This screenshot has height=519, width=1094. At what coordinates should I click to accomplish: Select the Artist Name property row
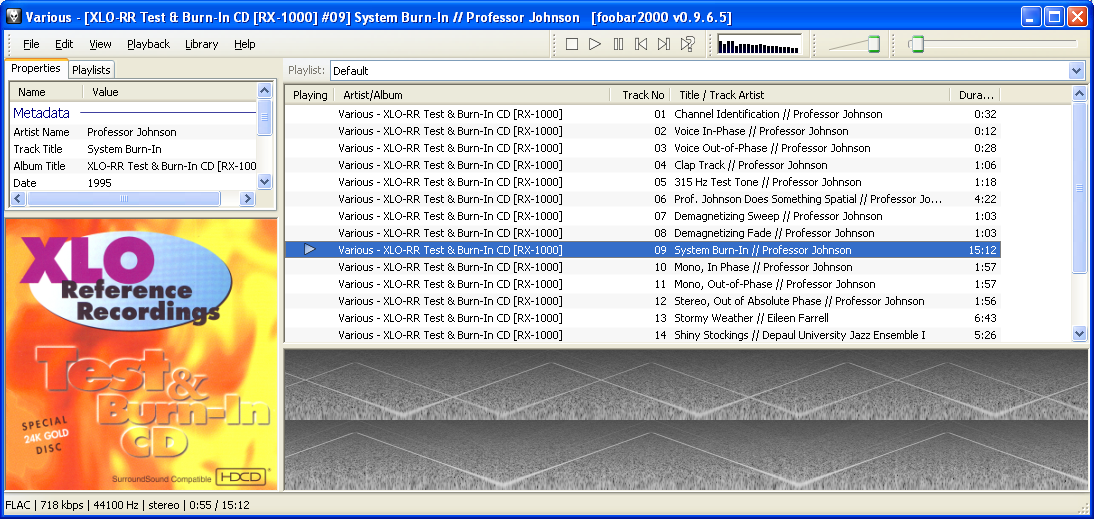[x=133, y=132]
